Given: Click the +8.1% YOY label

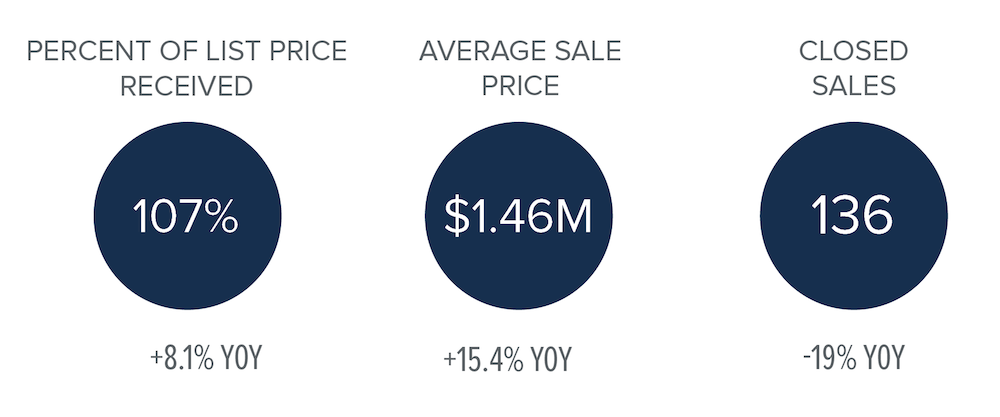Looking at the screenshot, I should click(206, 359).
